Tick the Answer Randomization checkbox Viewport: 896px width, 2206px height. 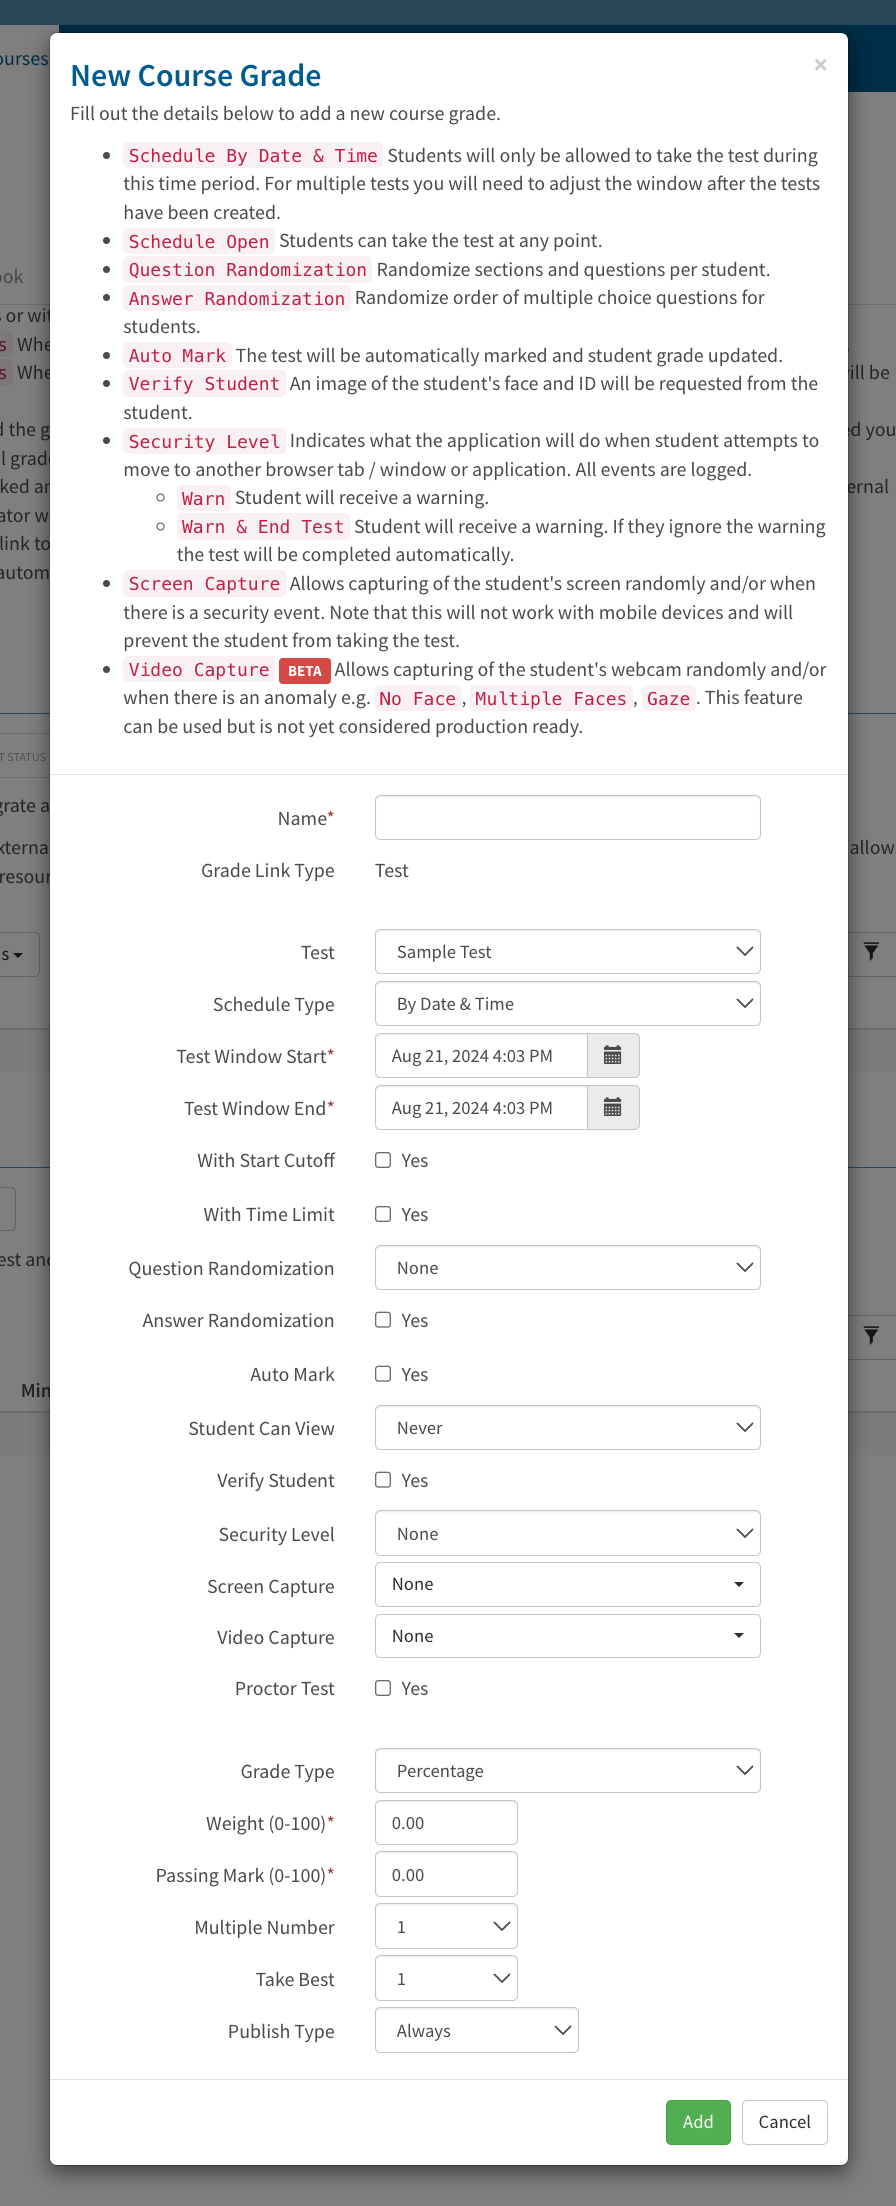tap(383, 1320)
